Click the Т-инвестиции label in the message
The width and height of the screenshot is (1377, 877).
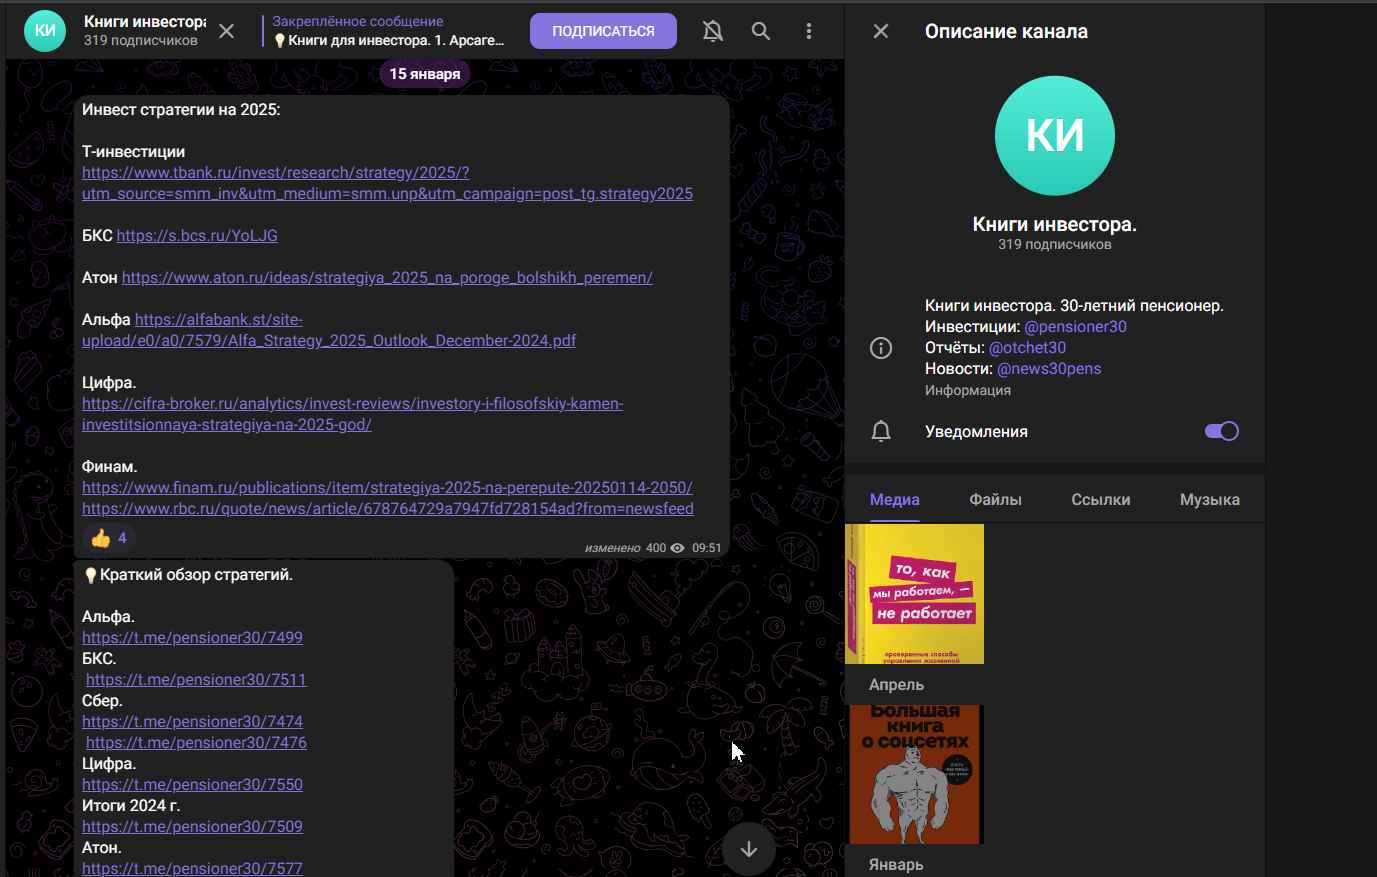coord(133,152)
